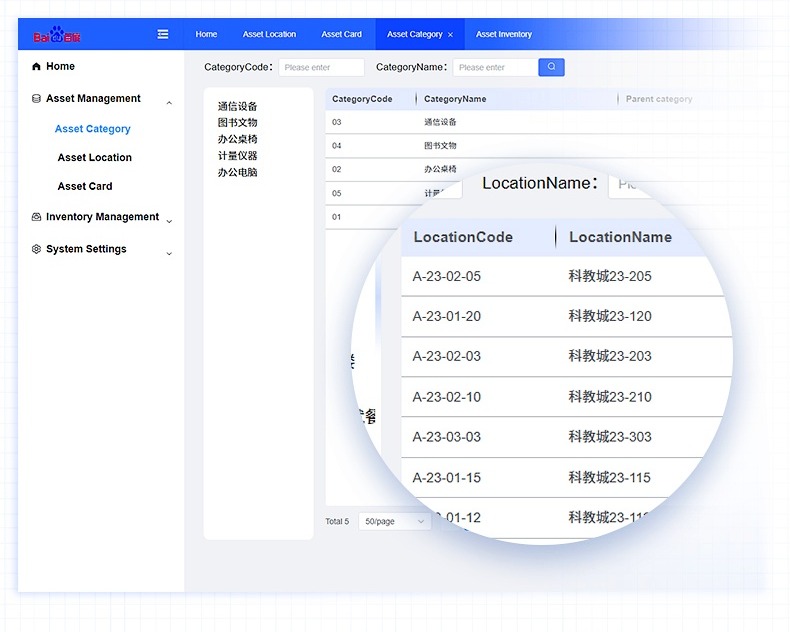
Task: Open the Asset Card tab
Action: tap(341, 34)
